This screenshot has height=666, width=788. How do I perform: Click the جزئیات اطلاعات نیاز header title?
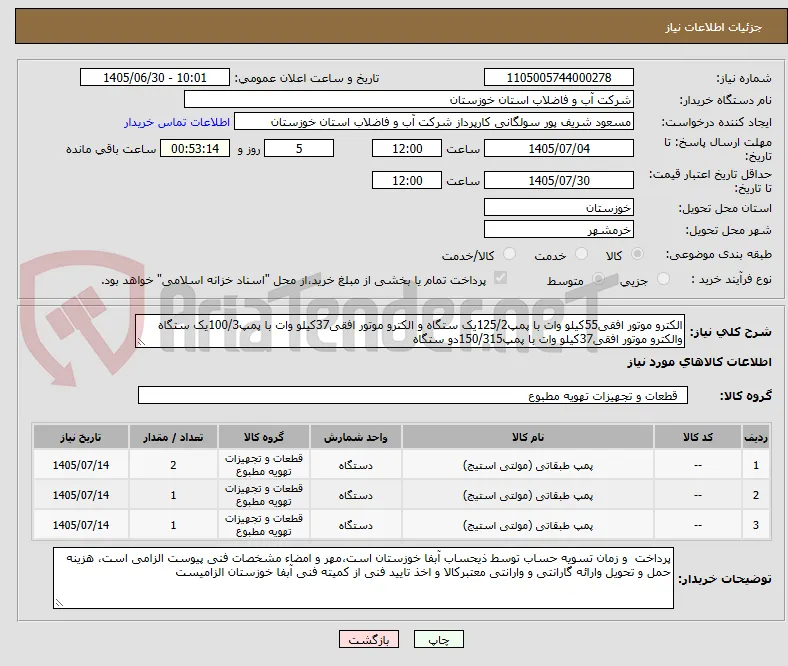(714, 27)
